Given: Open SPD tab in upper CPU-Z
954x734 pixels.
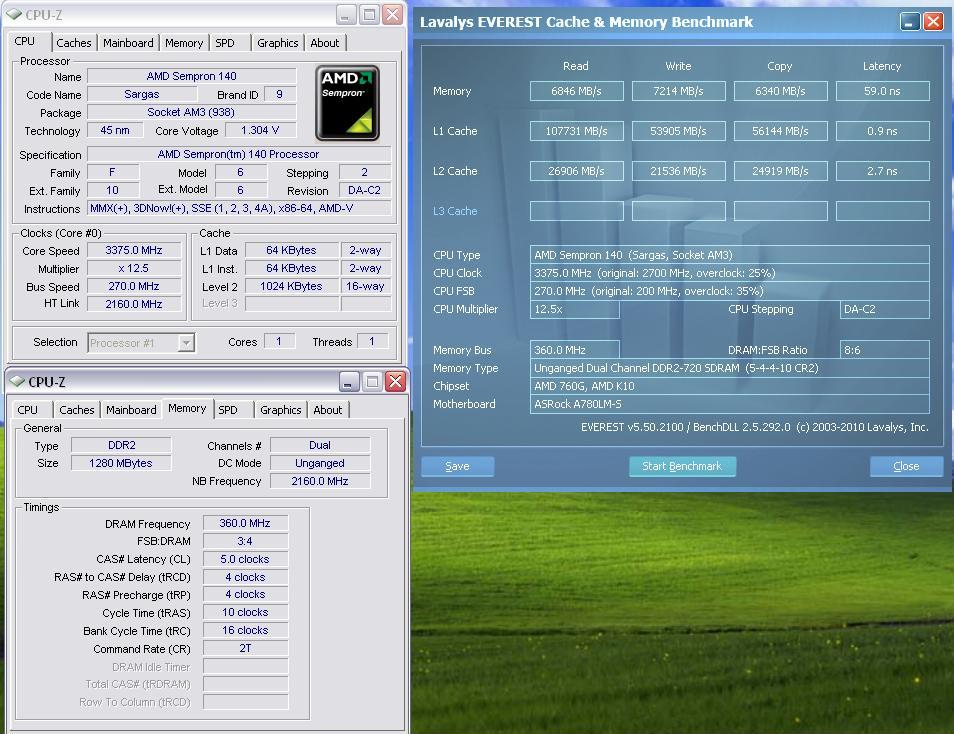Looking at the screenshot, I should click(x=225, y=43).
